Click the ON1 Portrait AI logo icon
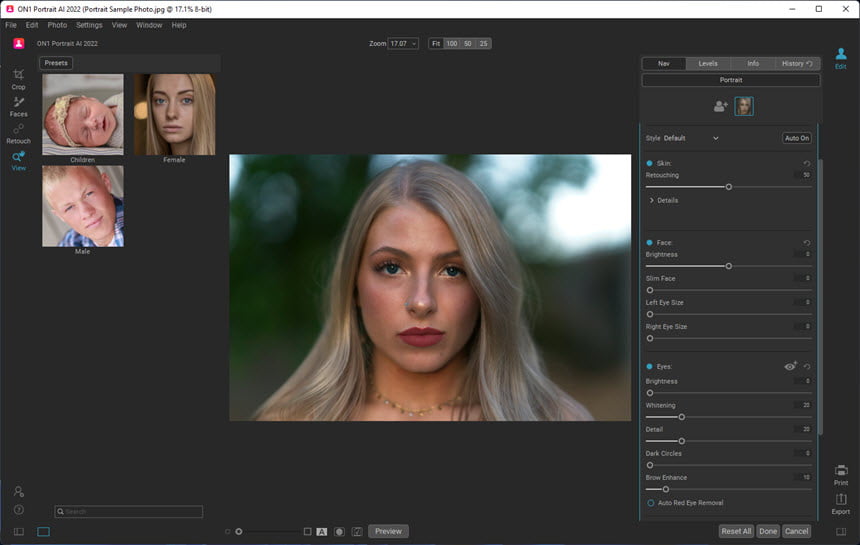This screenshot has height=545, width=860. [19, 43]
